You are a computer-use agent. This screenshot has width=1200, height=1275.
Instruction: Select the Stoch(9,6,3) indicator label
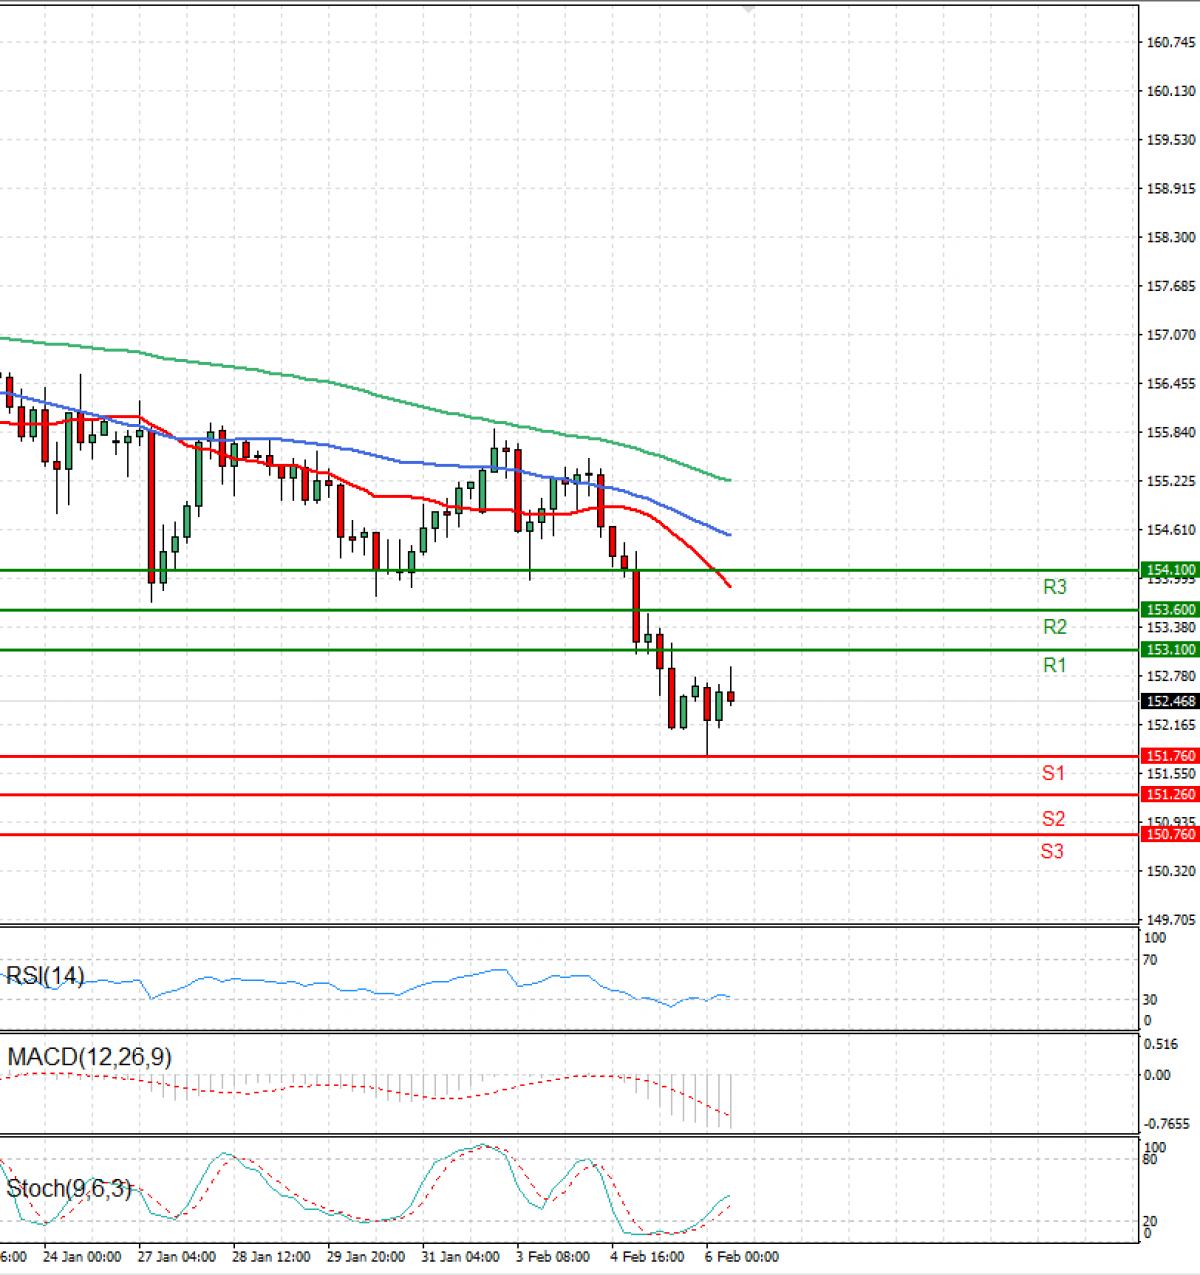[68, 1188]
